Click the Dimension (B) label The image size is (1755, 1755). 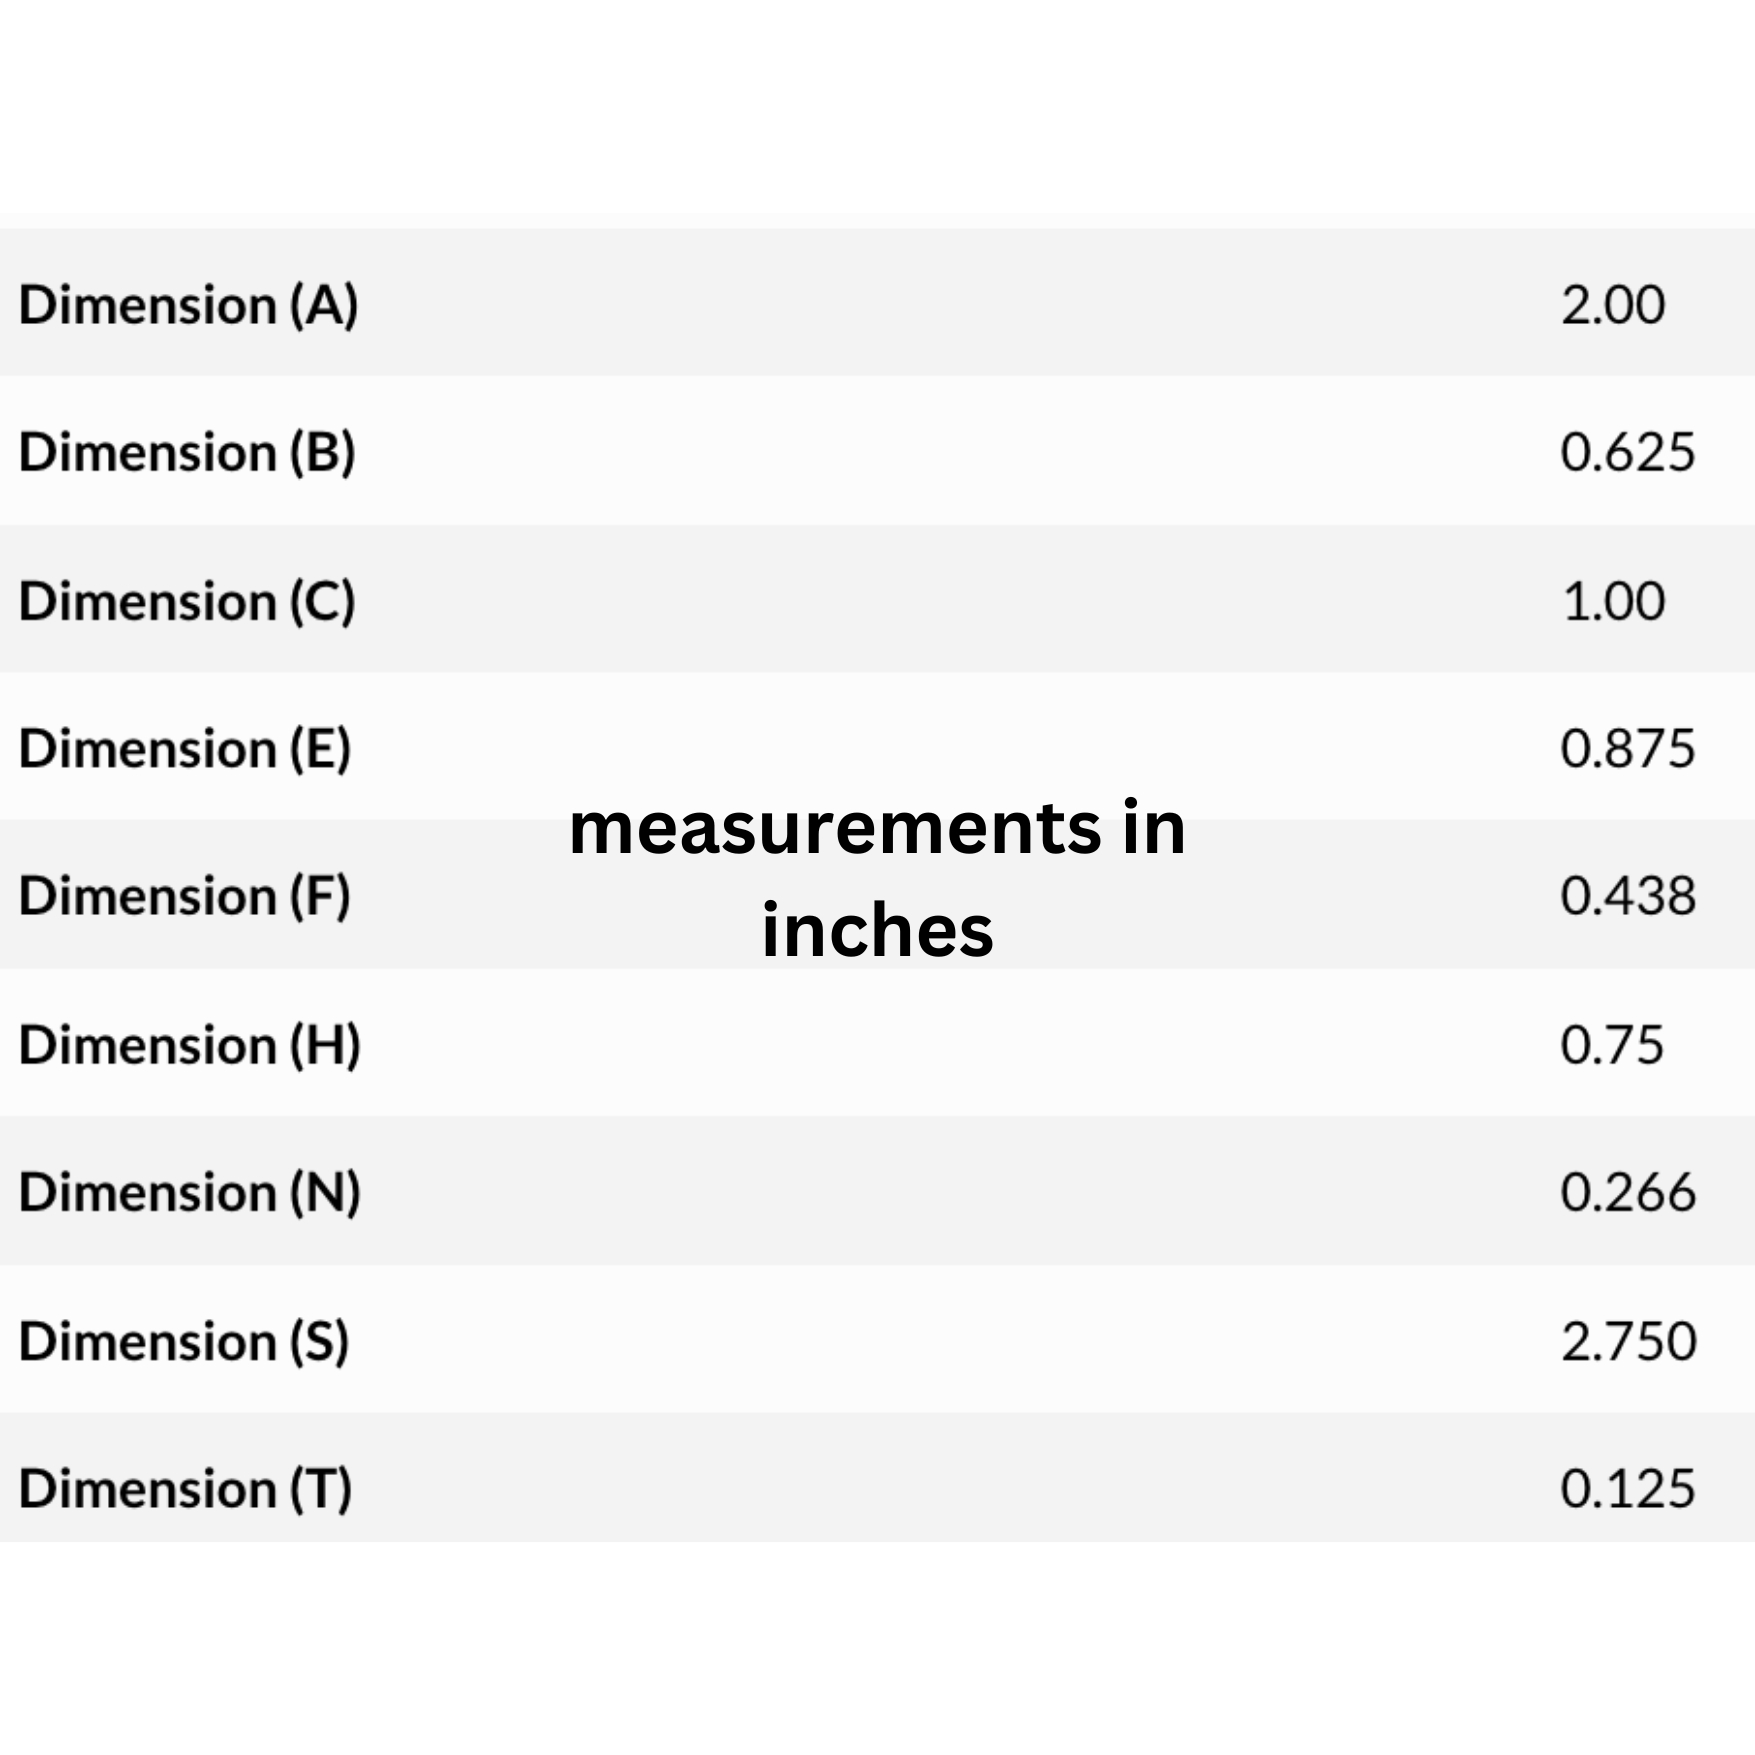click(x=187, y=452)
